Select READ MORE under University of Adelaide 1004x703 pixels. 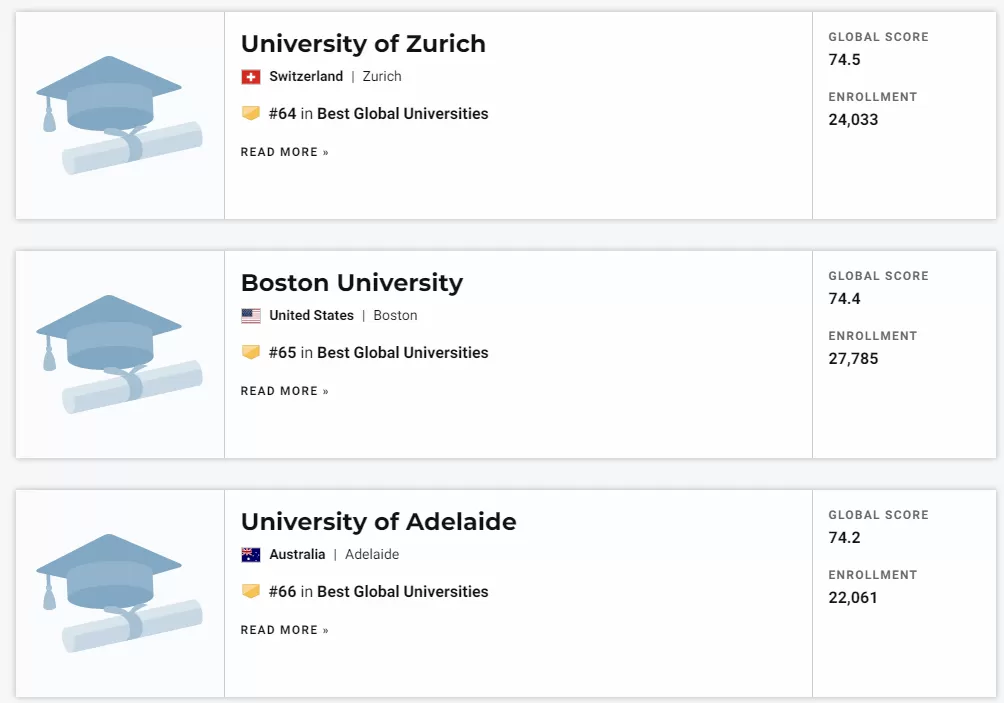coord(284,630)
